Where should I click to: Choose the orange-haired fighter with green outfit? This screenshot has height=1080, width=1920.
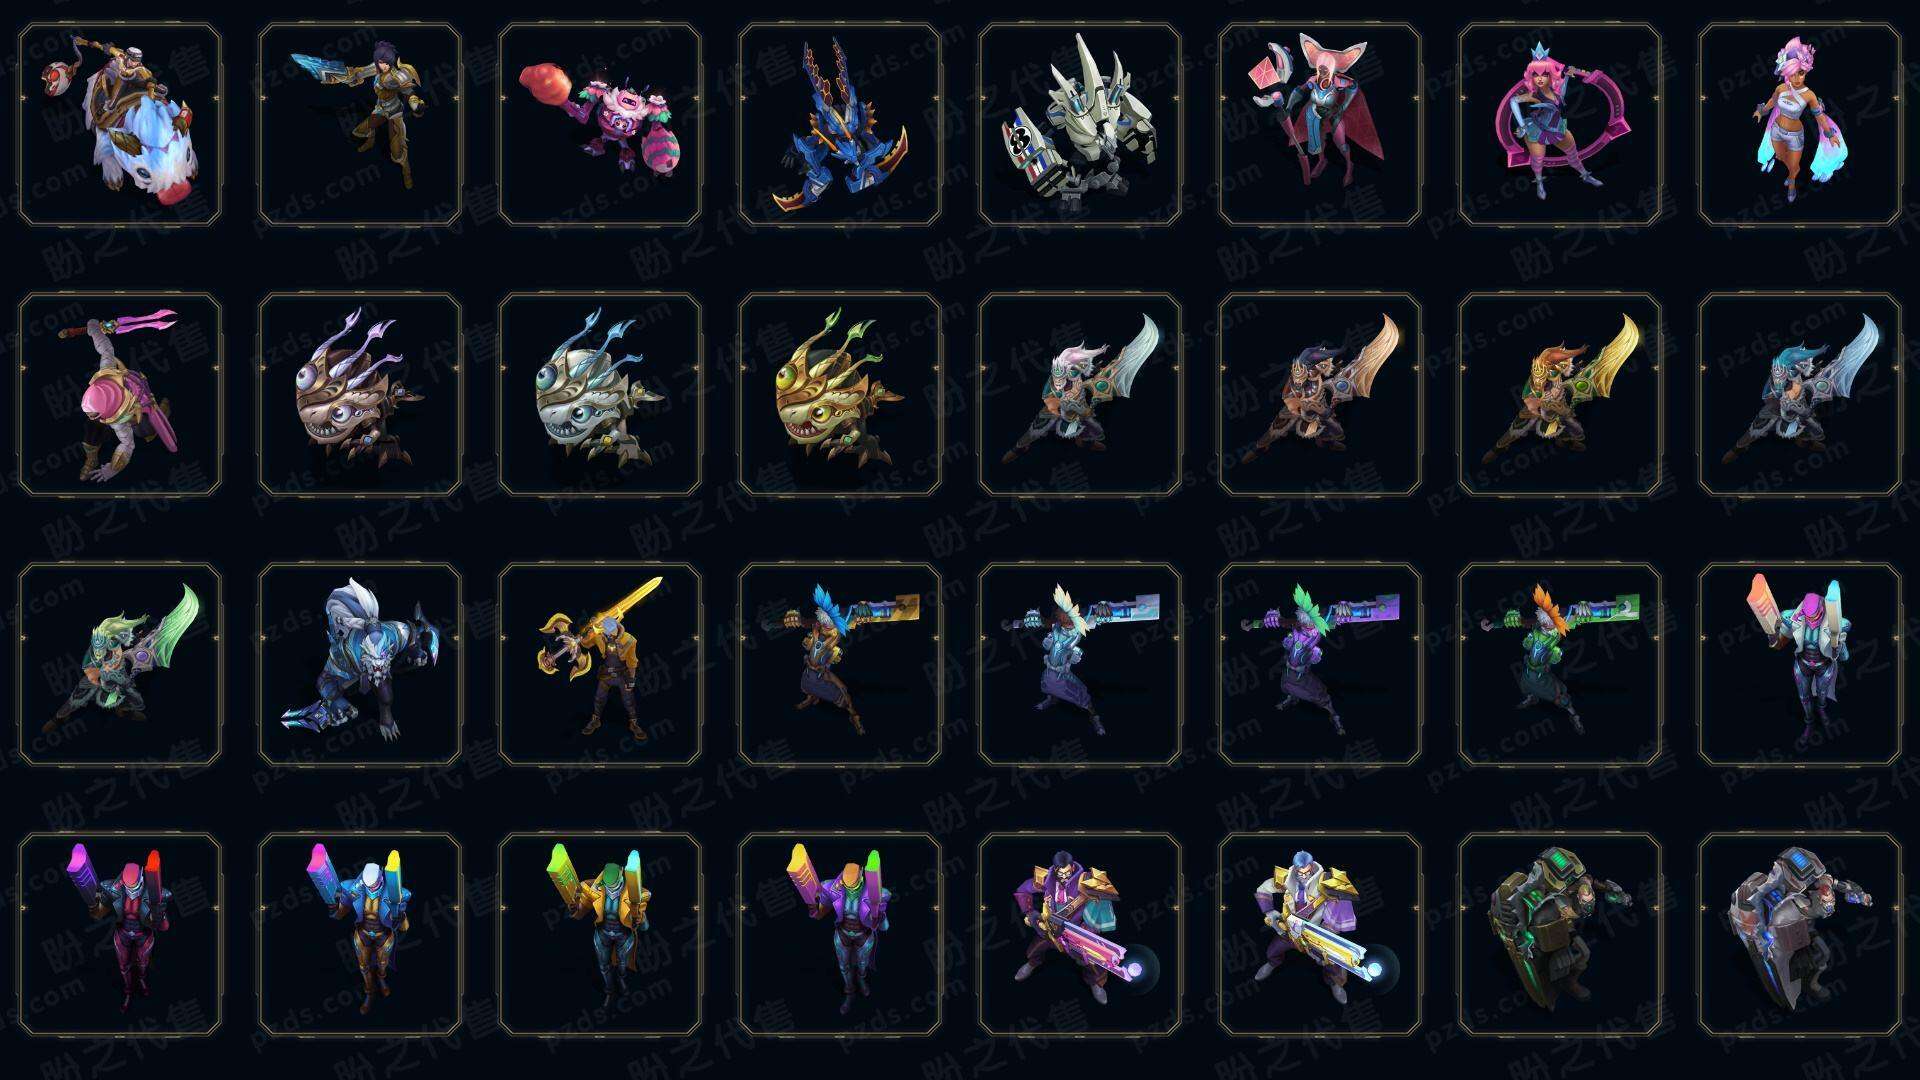[1560, 664]
